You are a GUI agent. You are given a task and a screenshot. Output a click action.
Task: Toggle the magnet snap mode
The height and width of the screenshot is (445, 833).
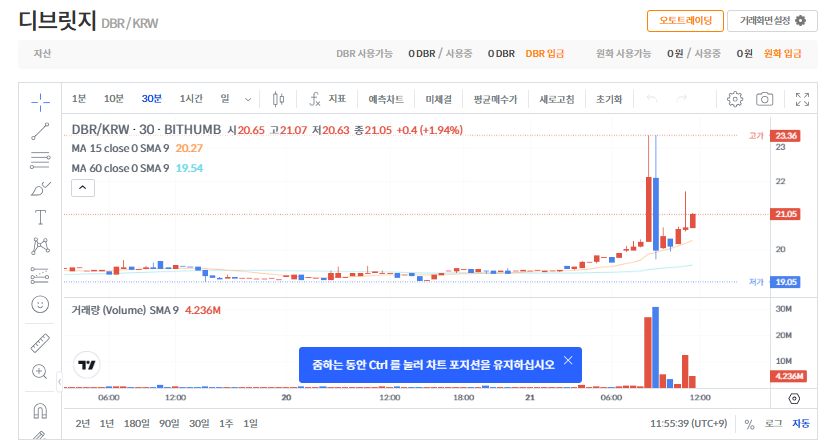point(40,410)
